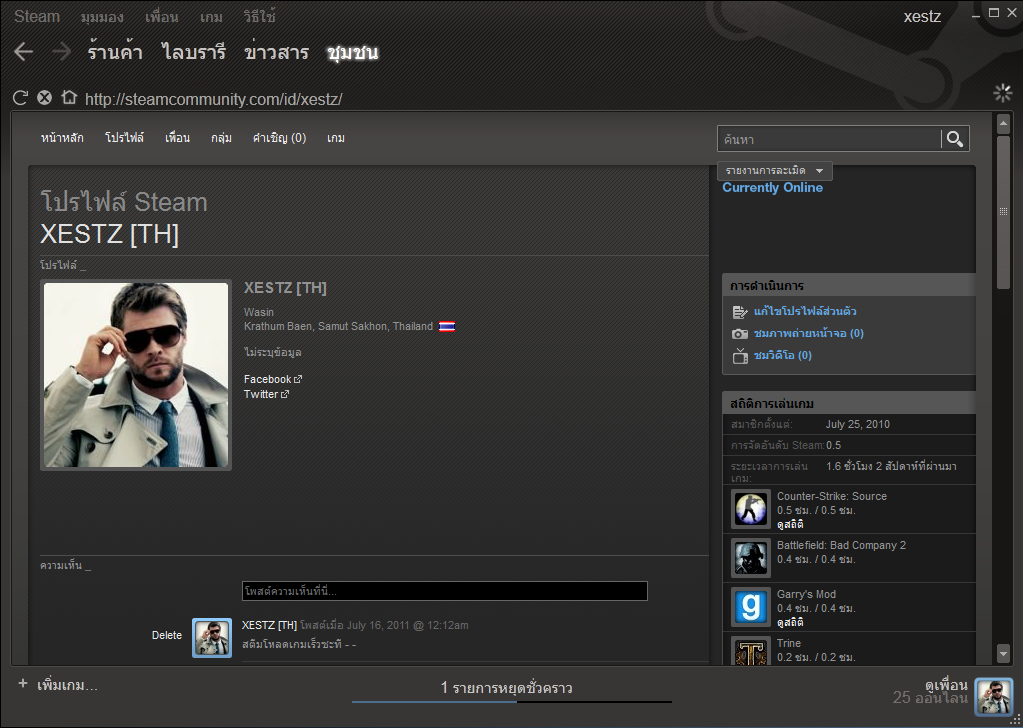Image resolution: width=1023 pixels, height=728 pixels.
Task: Click the vertical scrollbar thumb
Action: (1003, 210)
